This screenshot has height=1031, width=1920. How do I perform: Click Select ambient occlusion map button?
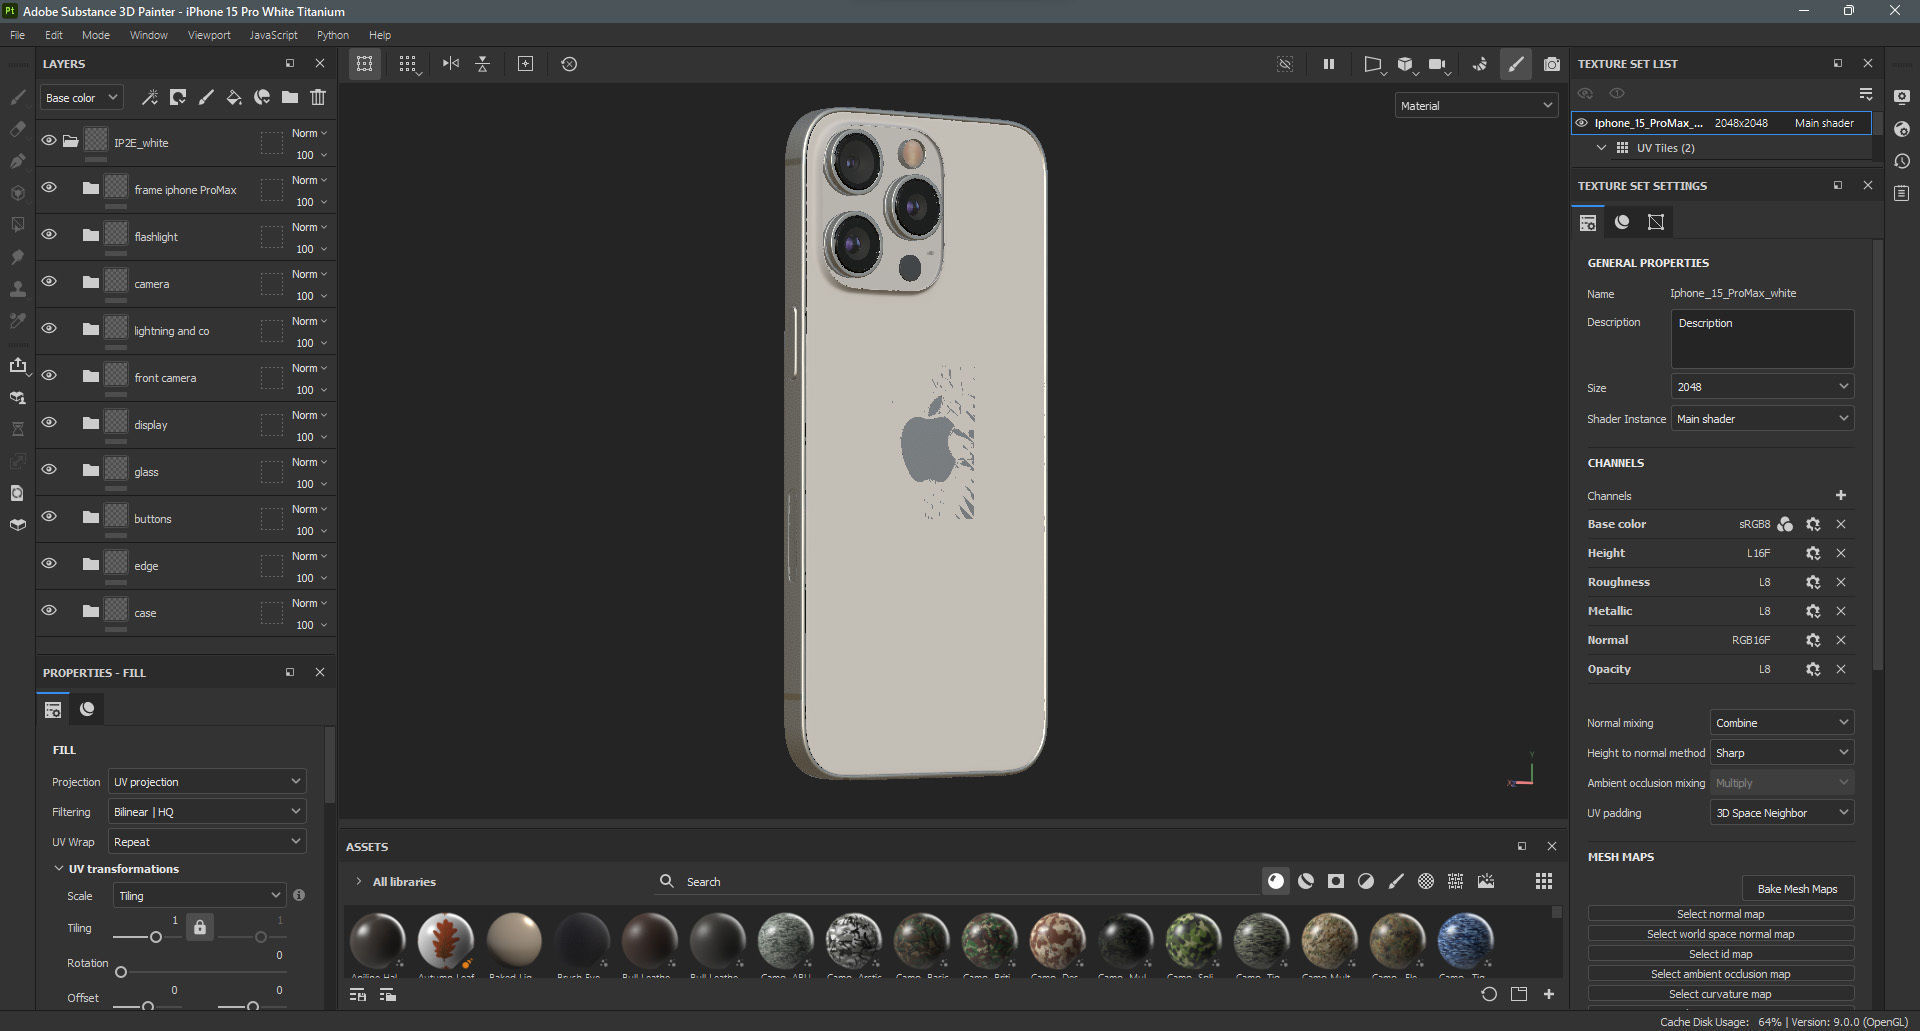point(1720,973)
